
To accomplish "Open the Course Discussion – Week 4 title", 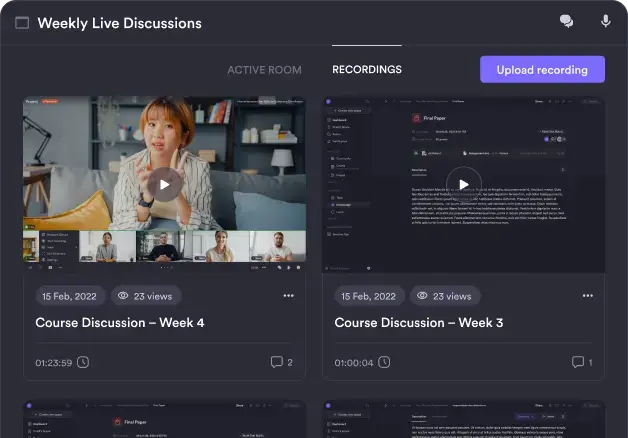I will pos(120,323).
